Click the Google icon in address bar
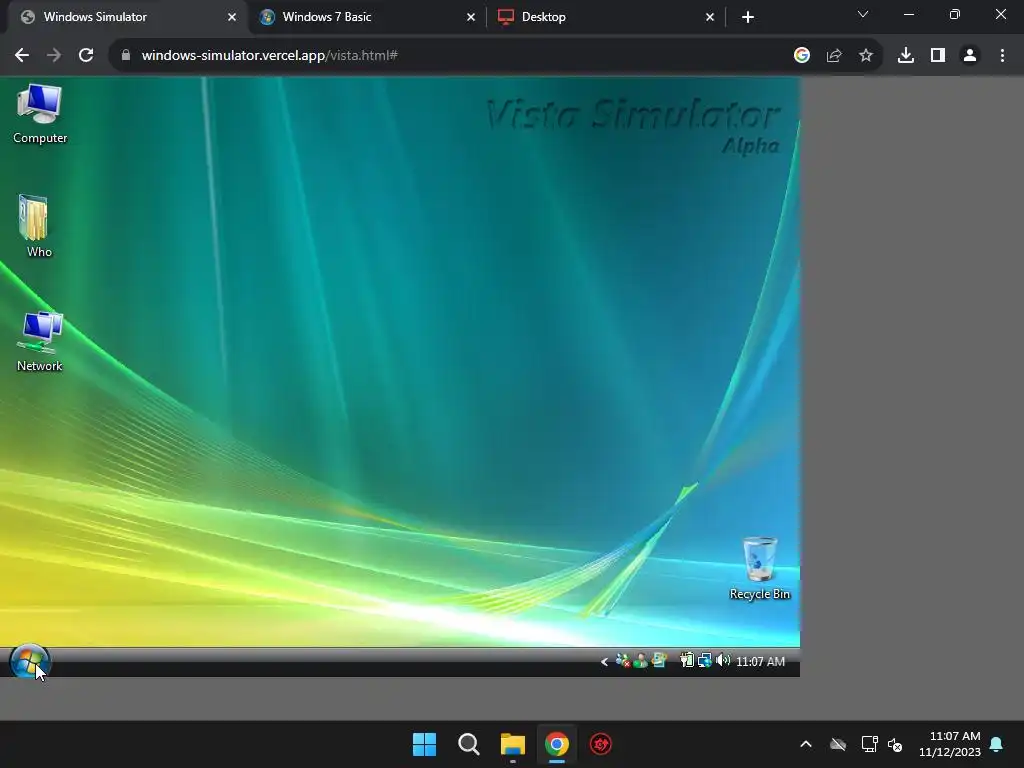The image size is (1024, 768). click(x=802, y=56)
